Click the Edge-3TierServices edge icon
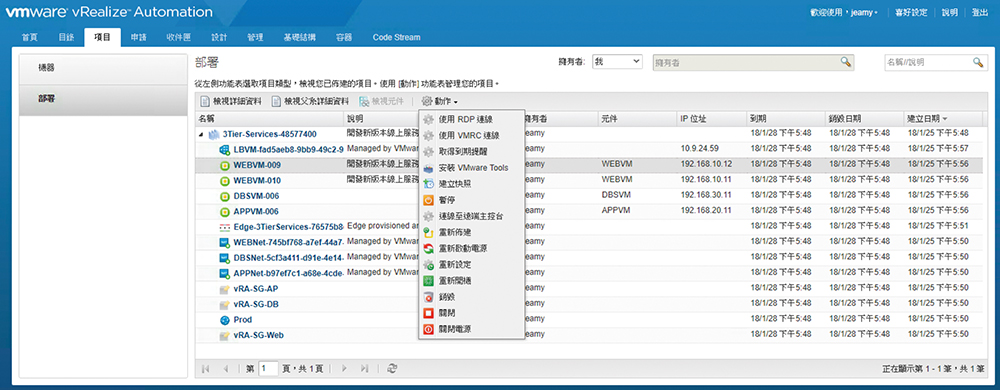This screenshot has width=1000, height=390. [224, 227]
